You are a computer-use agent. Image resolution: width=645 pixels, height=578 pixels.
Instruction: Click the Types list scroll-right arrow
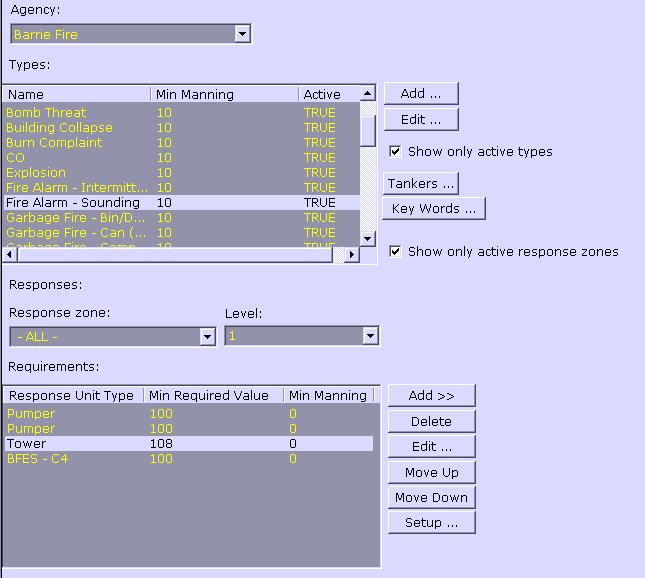tap(351, 256)
